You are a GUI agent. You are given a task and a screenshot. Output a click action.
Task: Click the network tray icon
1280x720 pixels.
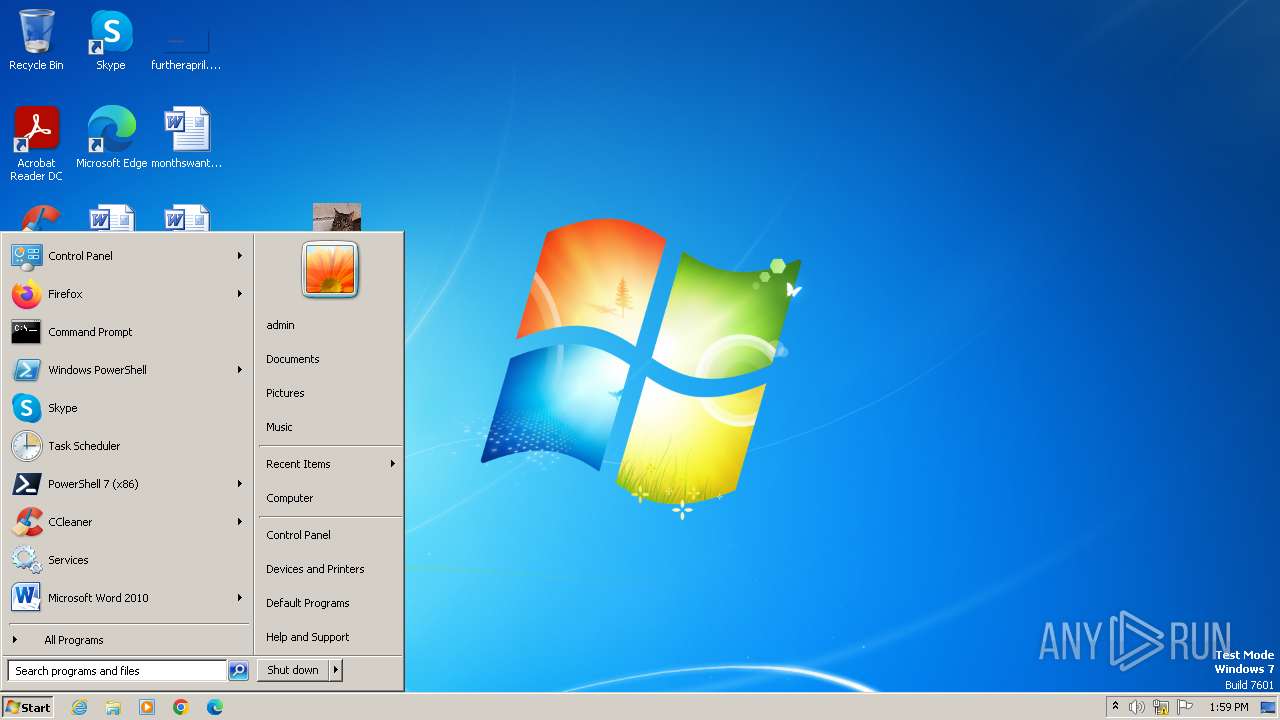tap(1161, 707)
